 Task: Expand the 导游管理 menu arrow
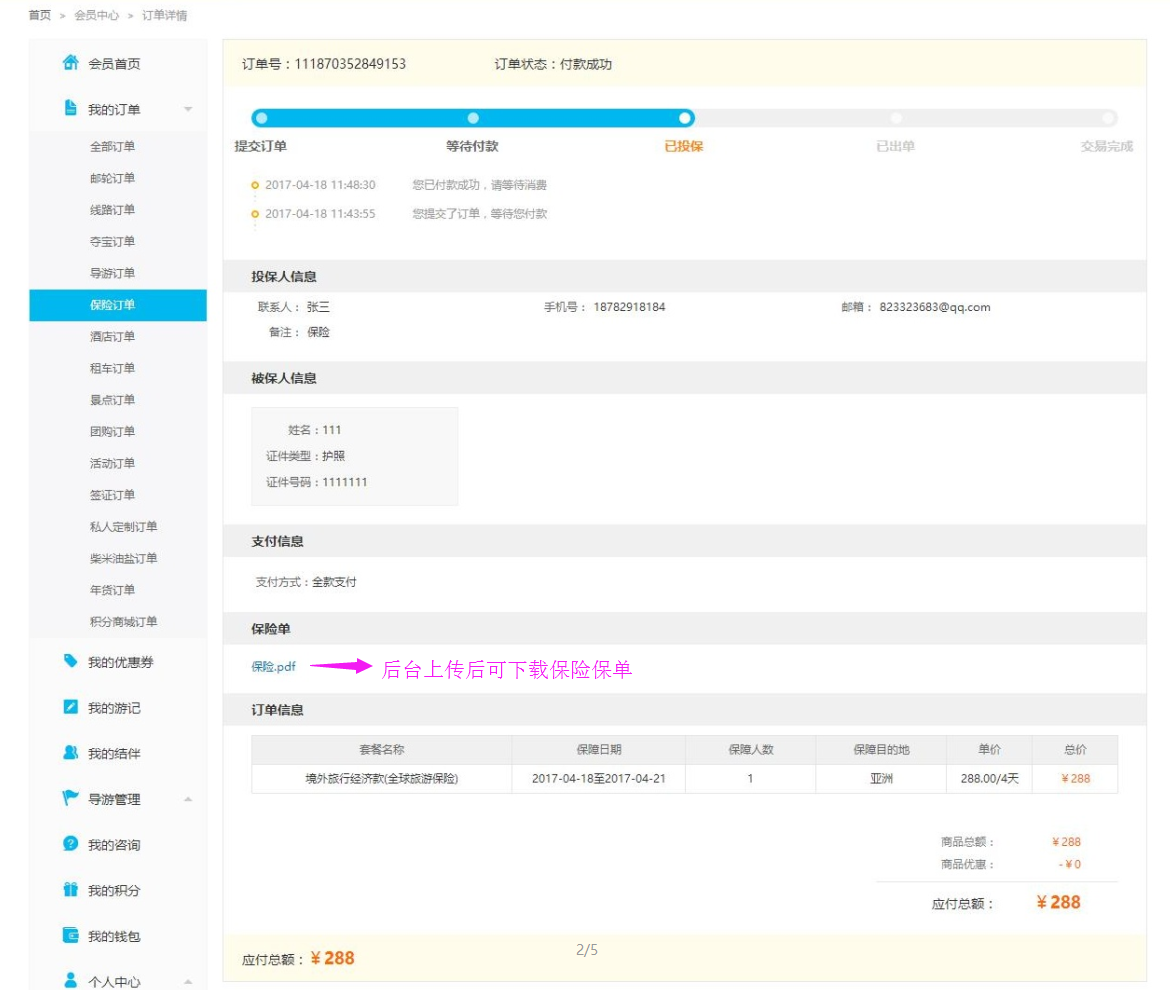pyautogui.click(x=188, y=799)
